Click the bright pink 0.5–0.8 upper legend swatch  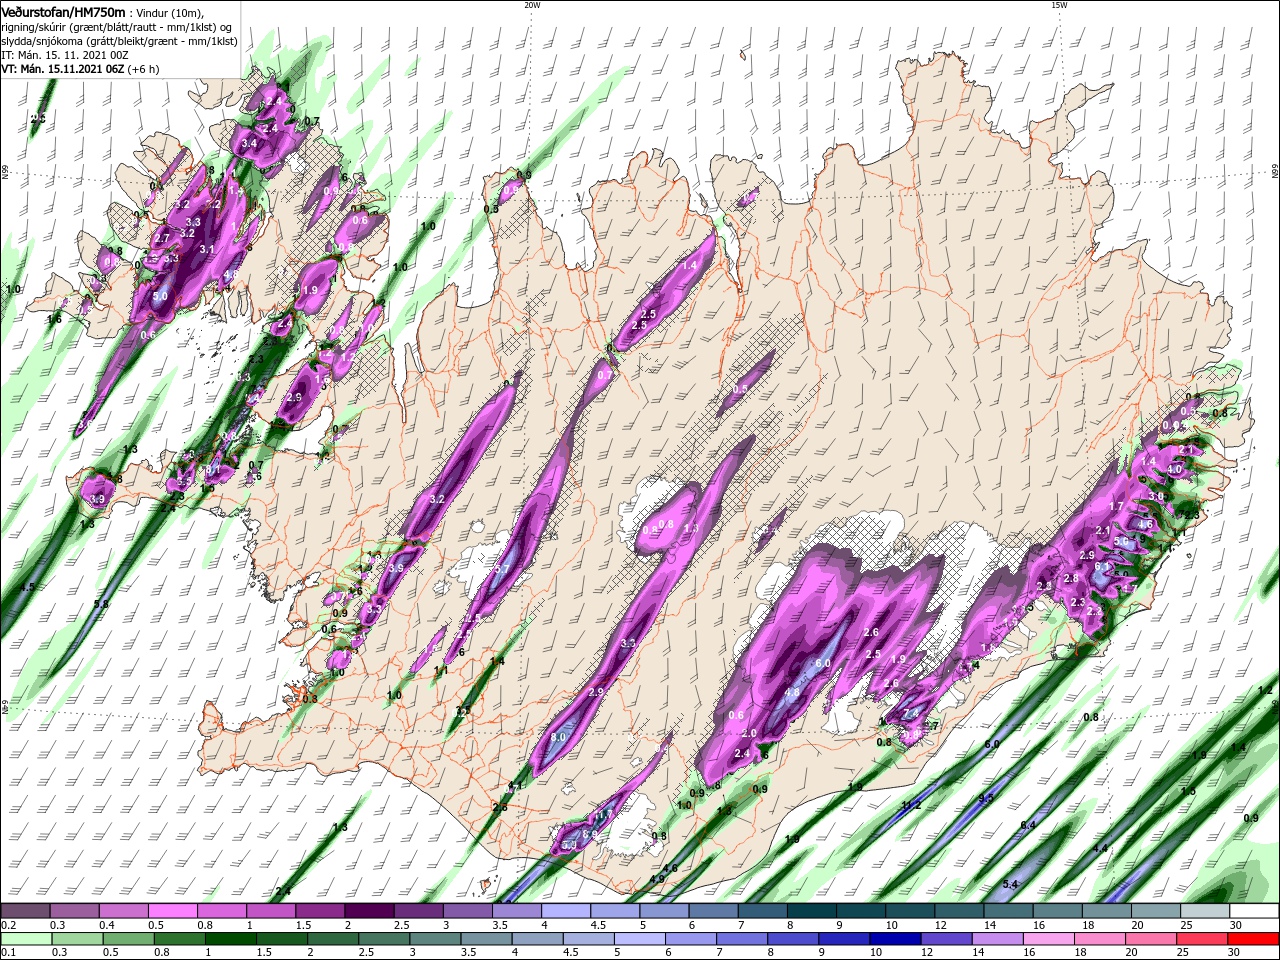[172, 911]
